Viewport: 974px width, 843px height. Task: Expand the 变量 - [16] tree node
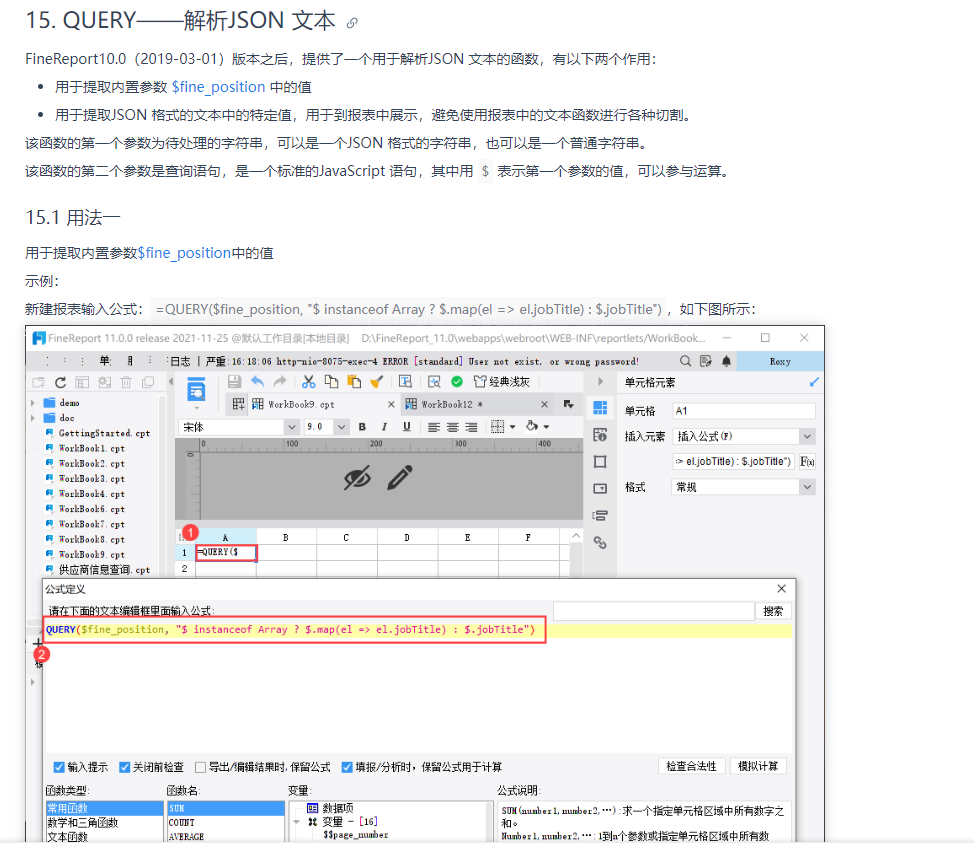298,822
